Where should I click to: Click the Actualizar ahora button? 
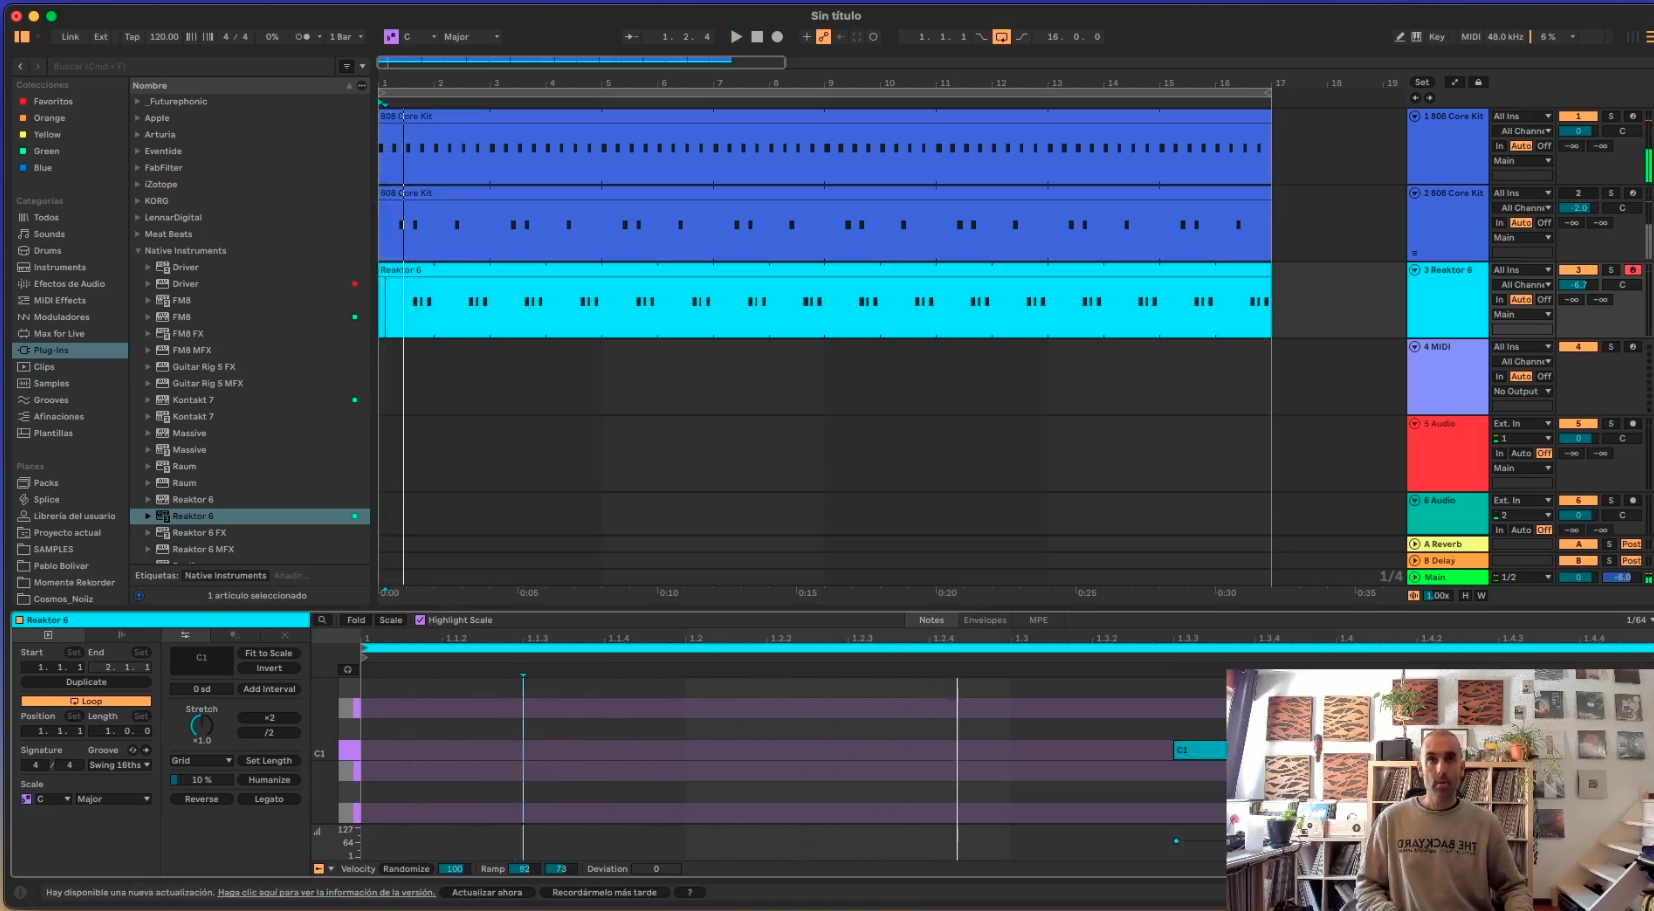(487, 892)
